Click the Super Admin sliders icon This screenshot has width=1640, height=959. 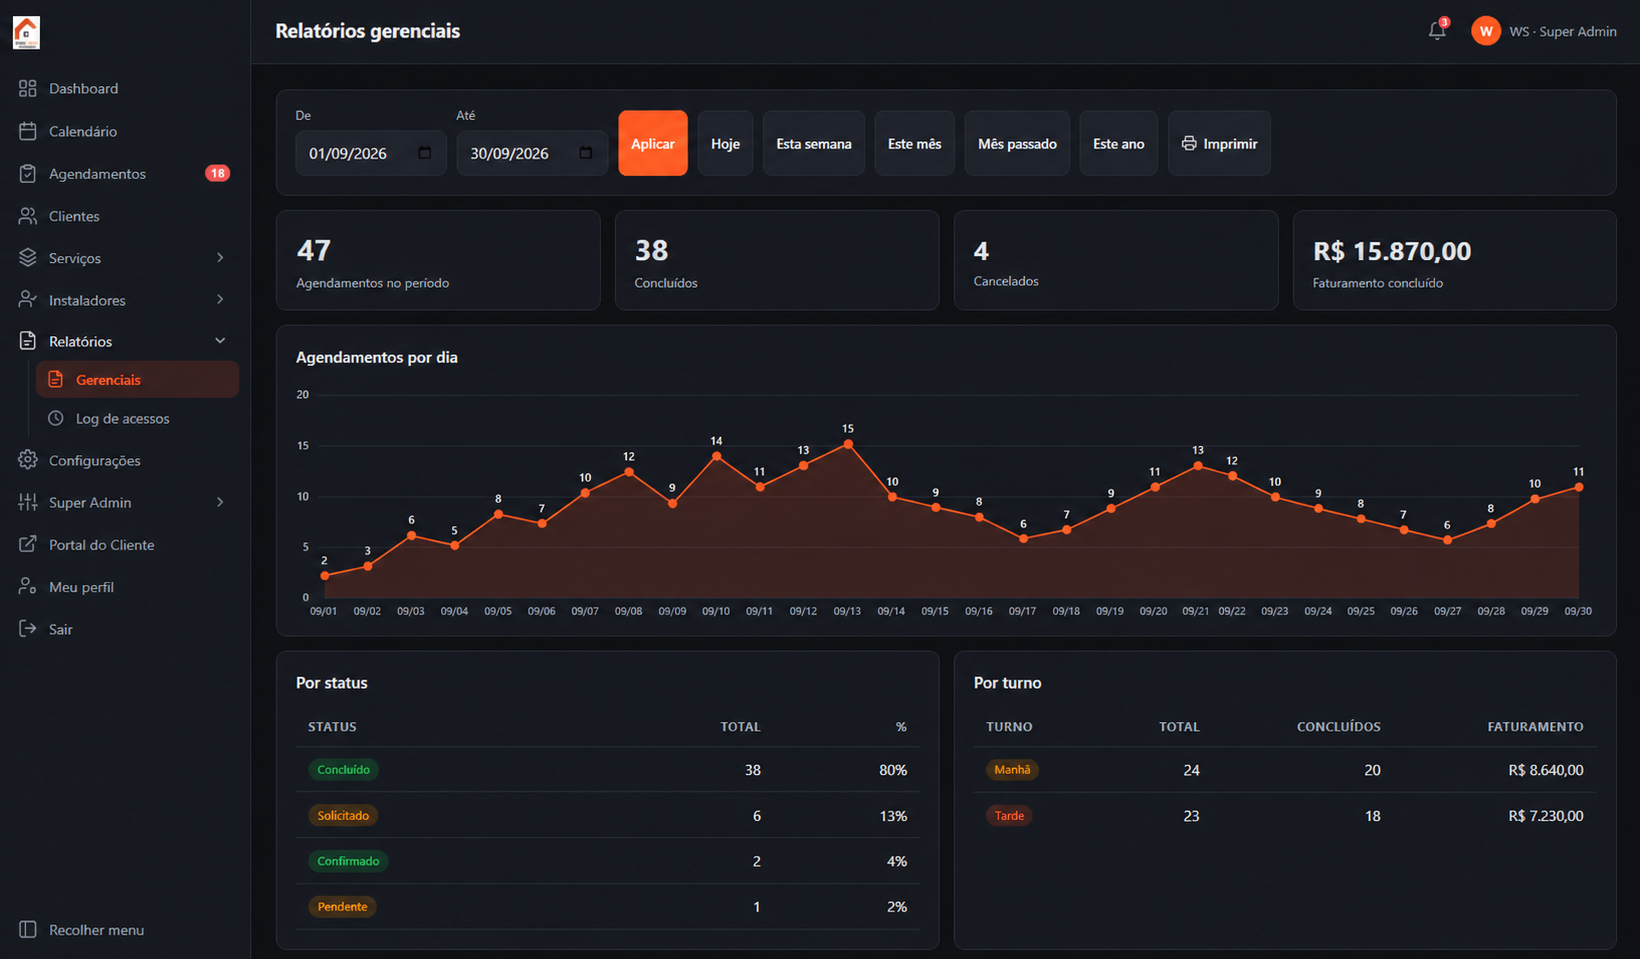click(28, 502)
